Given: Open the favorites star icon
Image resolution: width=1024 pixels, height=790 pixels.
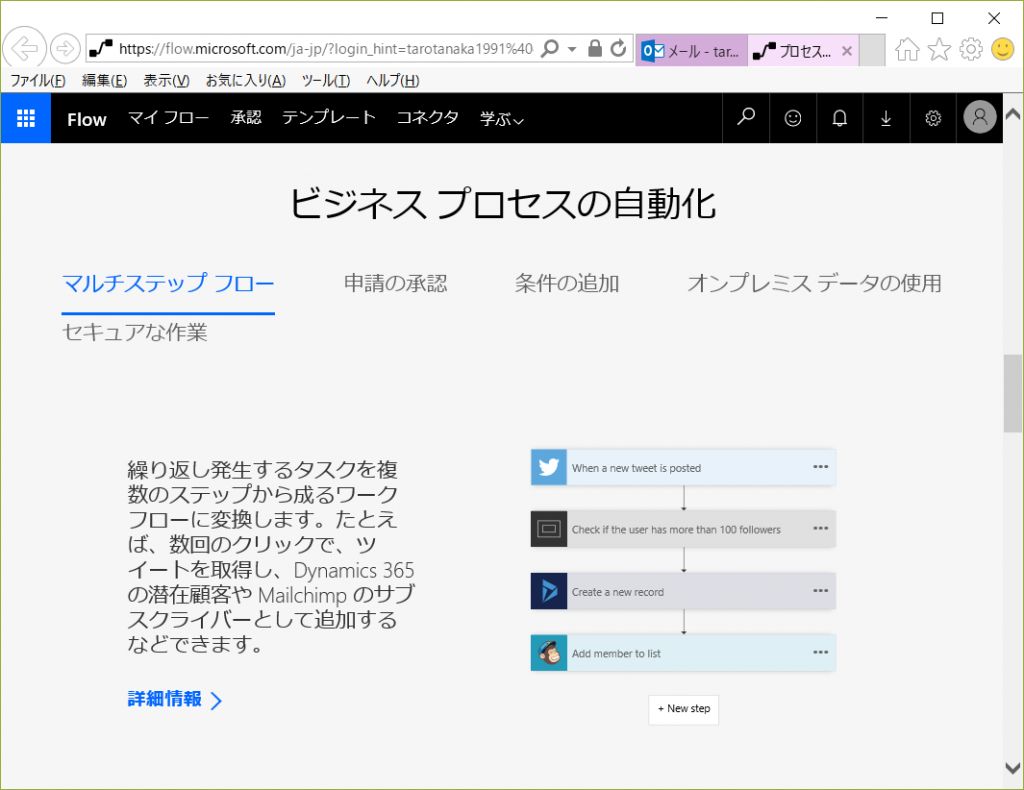Looking at the screenshot, I should click(x=939, y=49).
